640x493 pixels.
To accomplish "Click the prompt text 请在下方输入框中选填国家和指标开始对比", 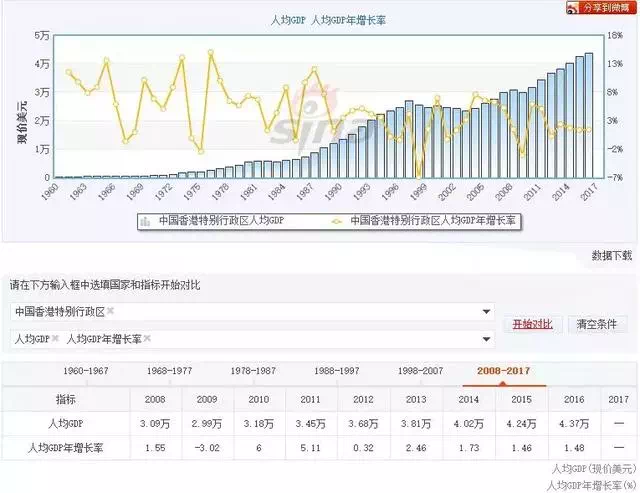I will tap(105, 285).
